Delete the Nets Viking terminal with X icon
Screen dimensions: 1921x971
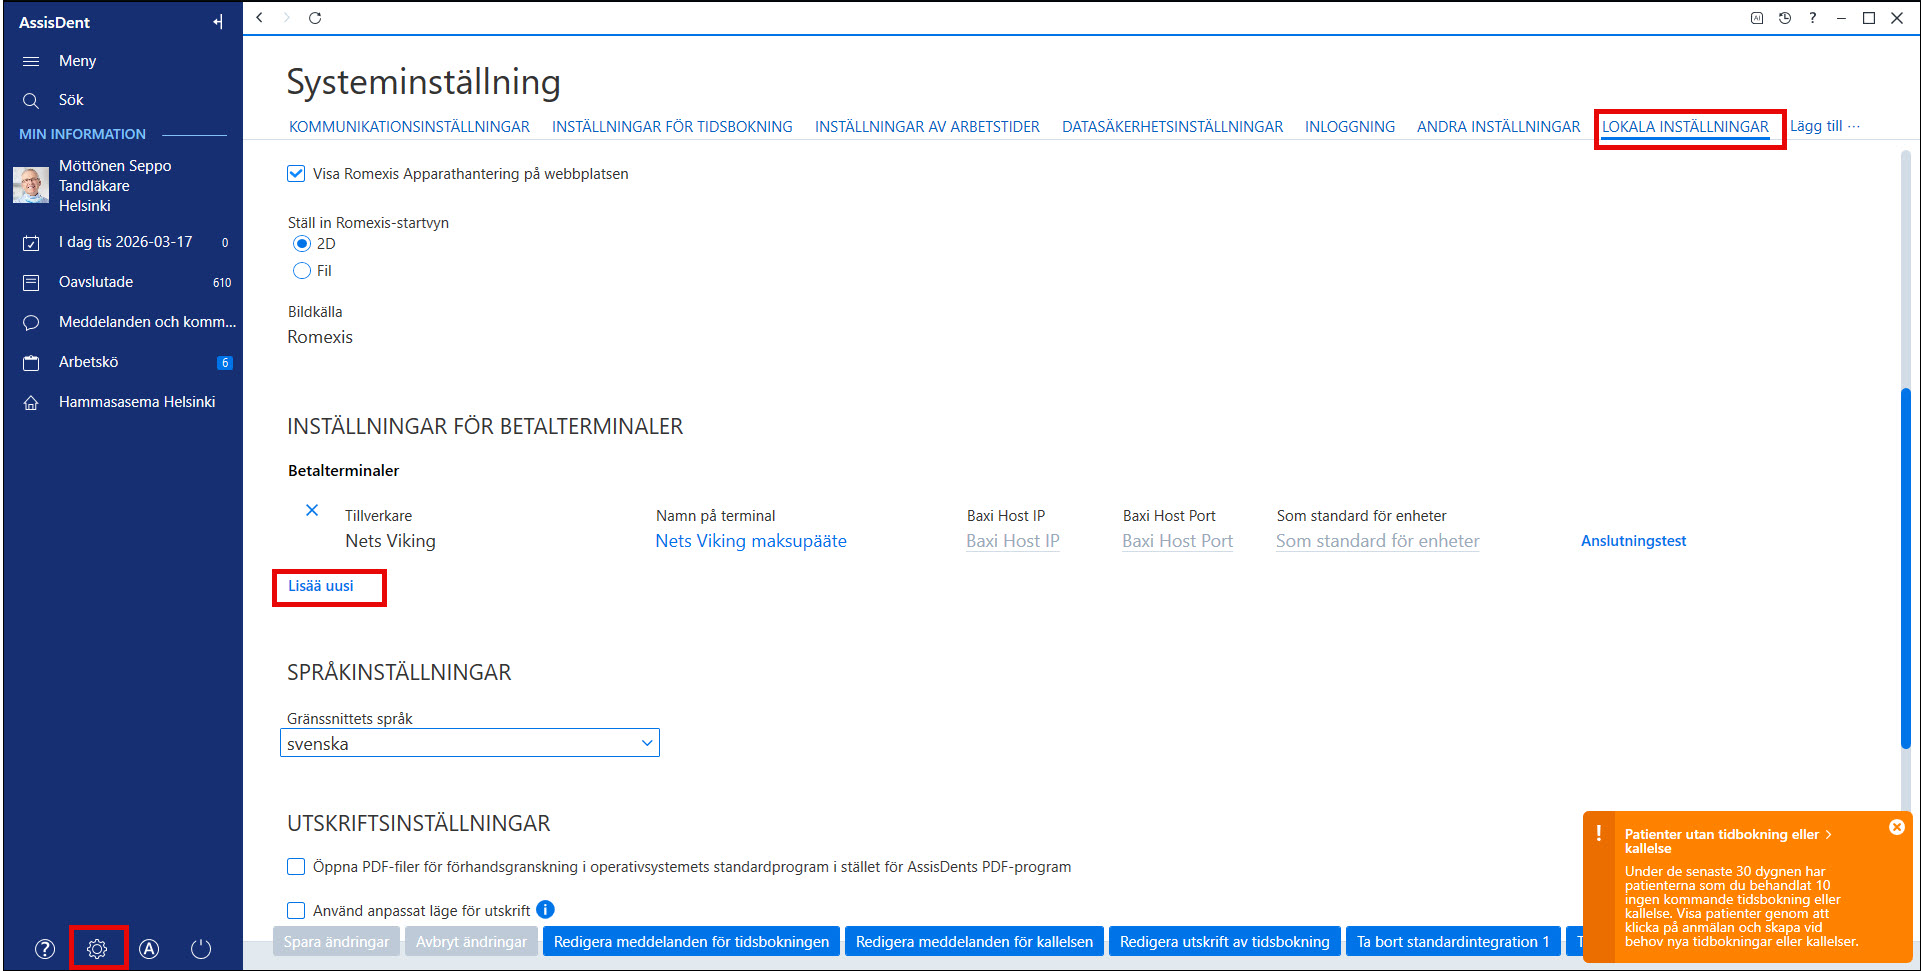pos(312,510)
